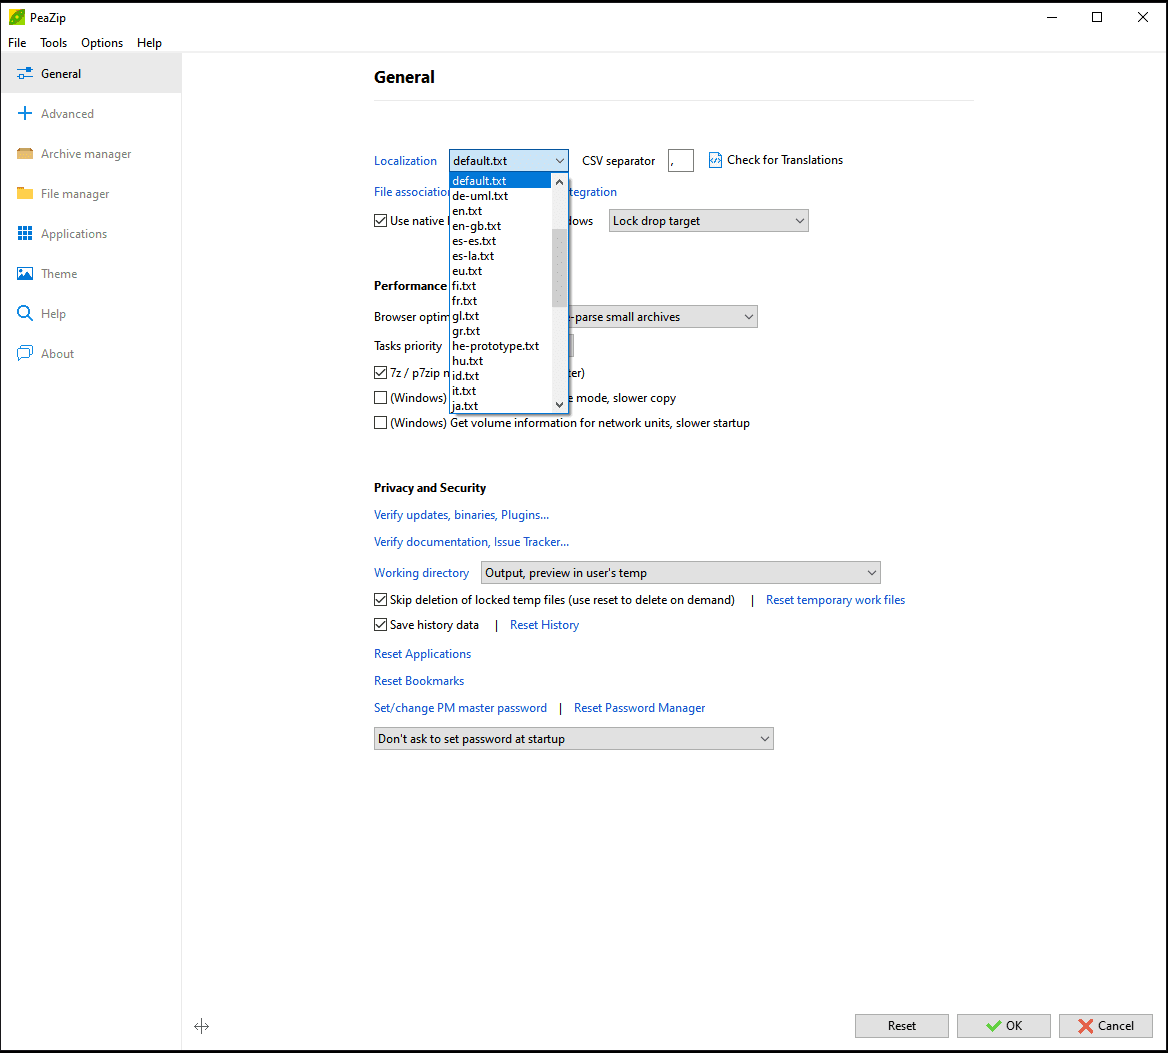Image resolution: width=1168 pixels, height=1053 pixels.
Task: Select hu.txt in localization list
Action: point(501,360)
